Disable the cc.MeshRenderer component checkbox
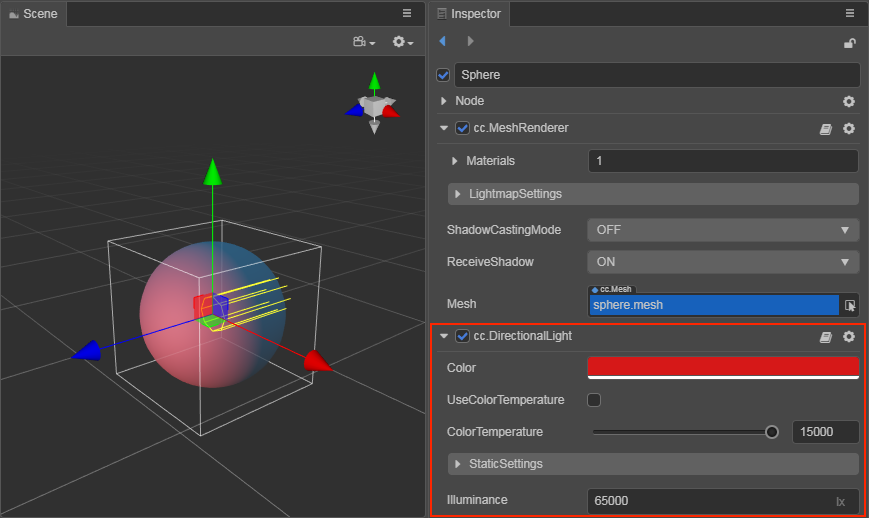869x518 pixels. [x=462, y=128]
